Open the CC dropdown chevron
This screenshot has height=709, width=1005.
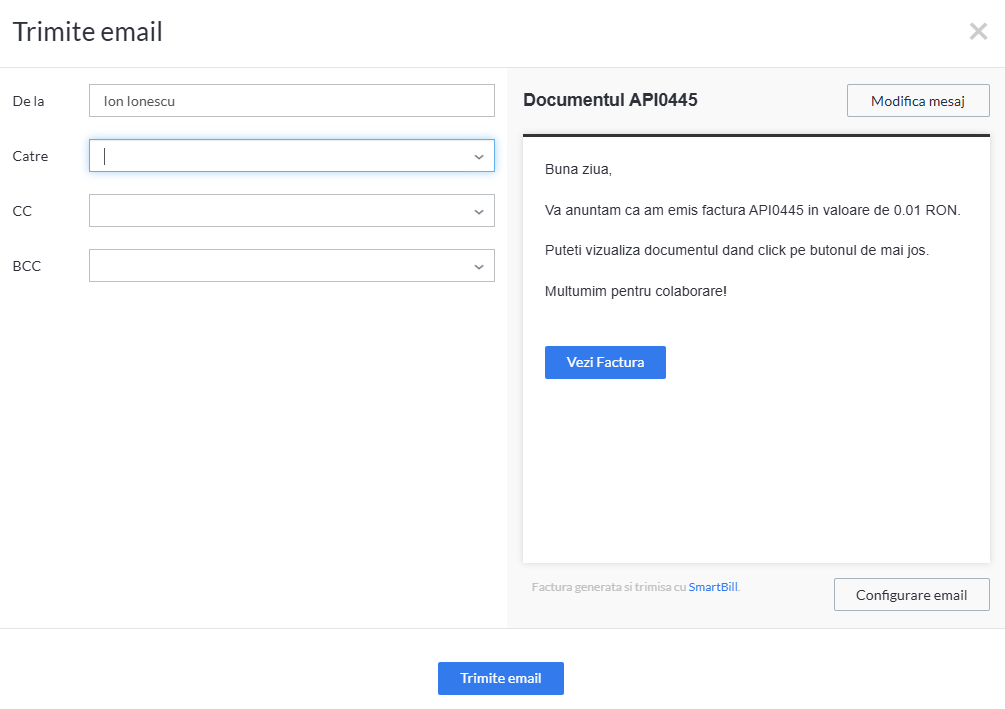click(479, 212)
